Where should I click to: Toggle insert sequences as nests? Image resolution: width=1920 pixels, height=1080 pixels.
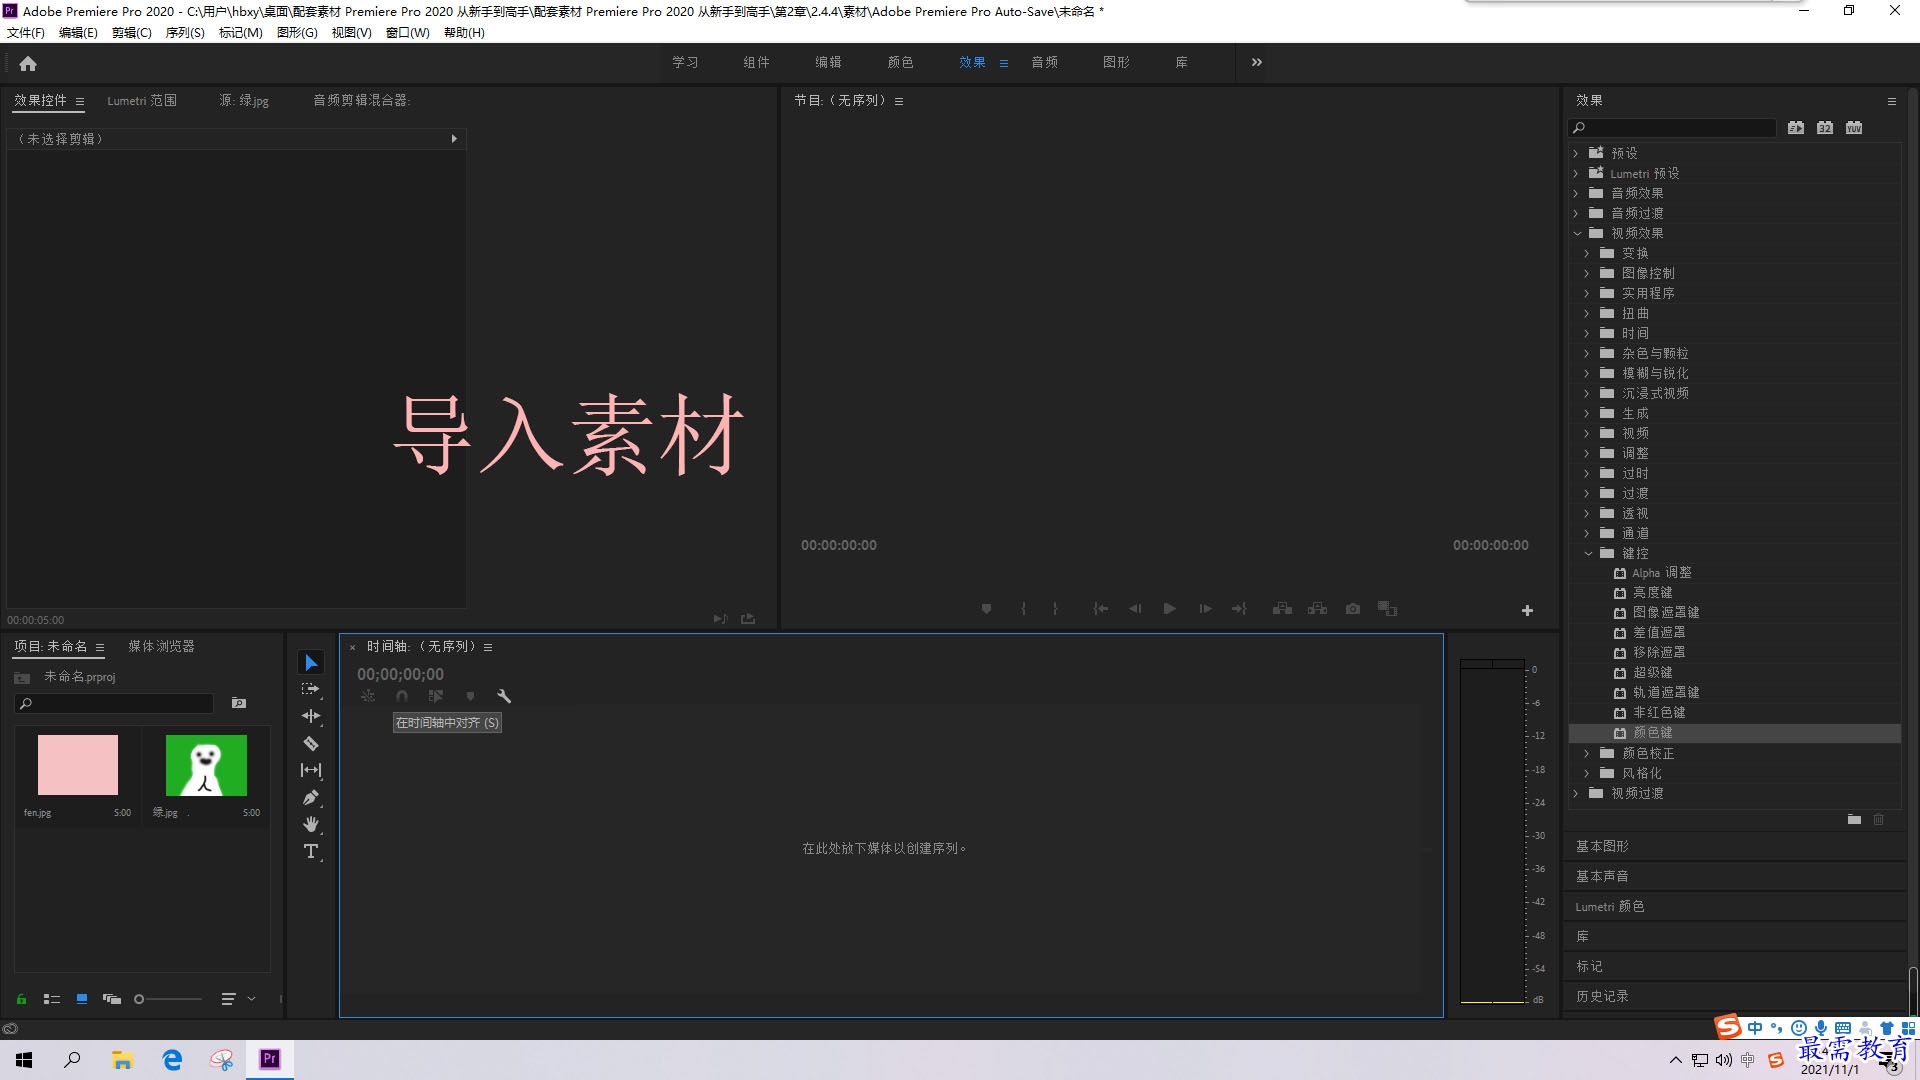click(x=368, y=696)
